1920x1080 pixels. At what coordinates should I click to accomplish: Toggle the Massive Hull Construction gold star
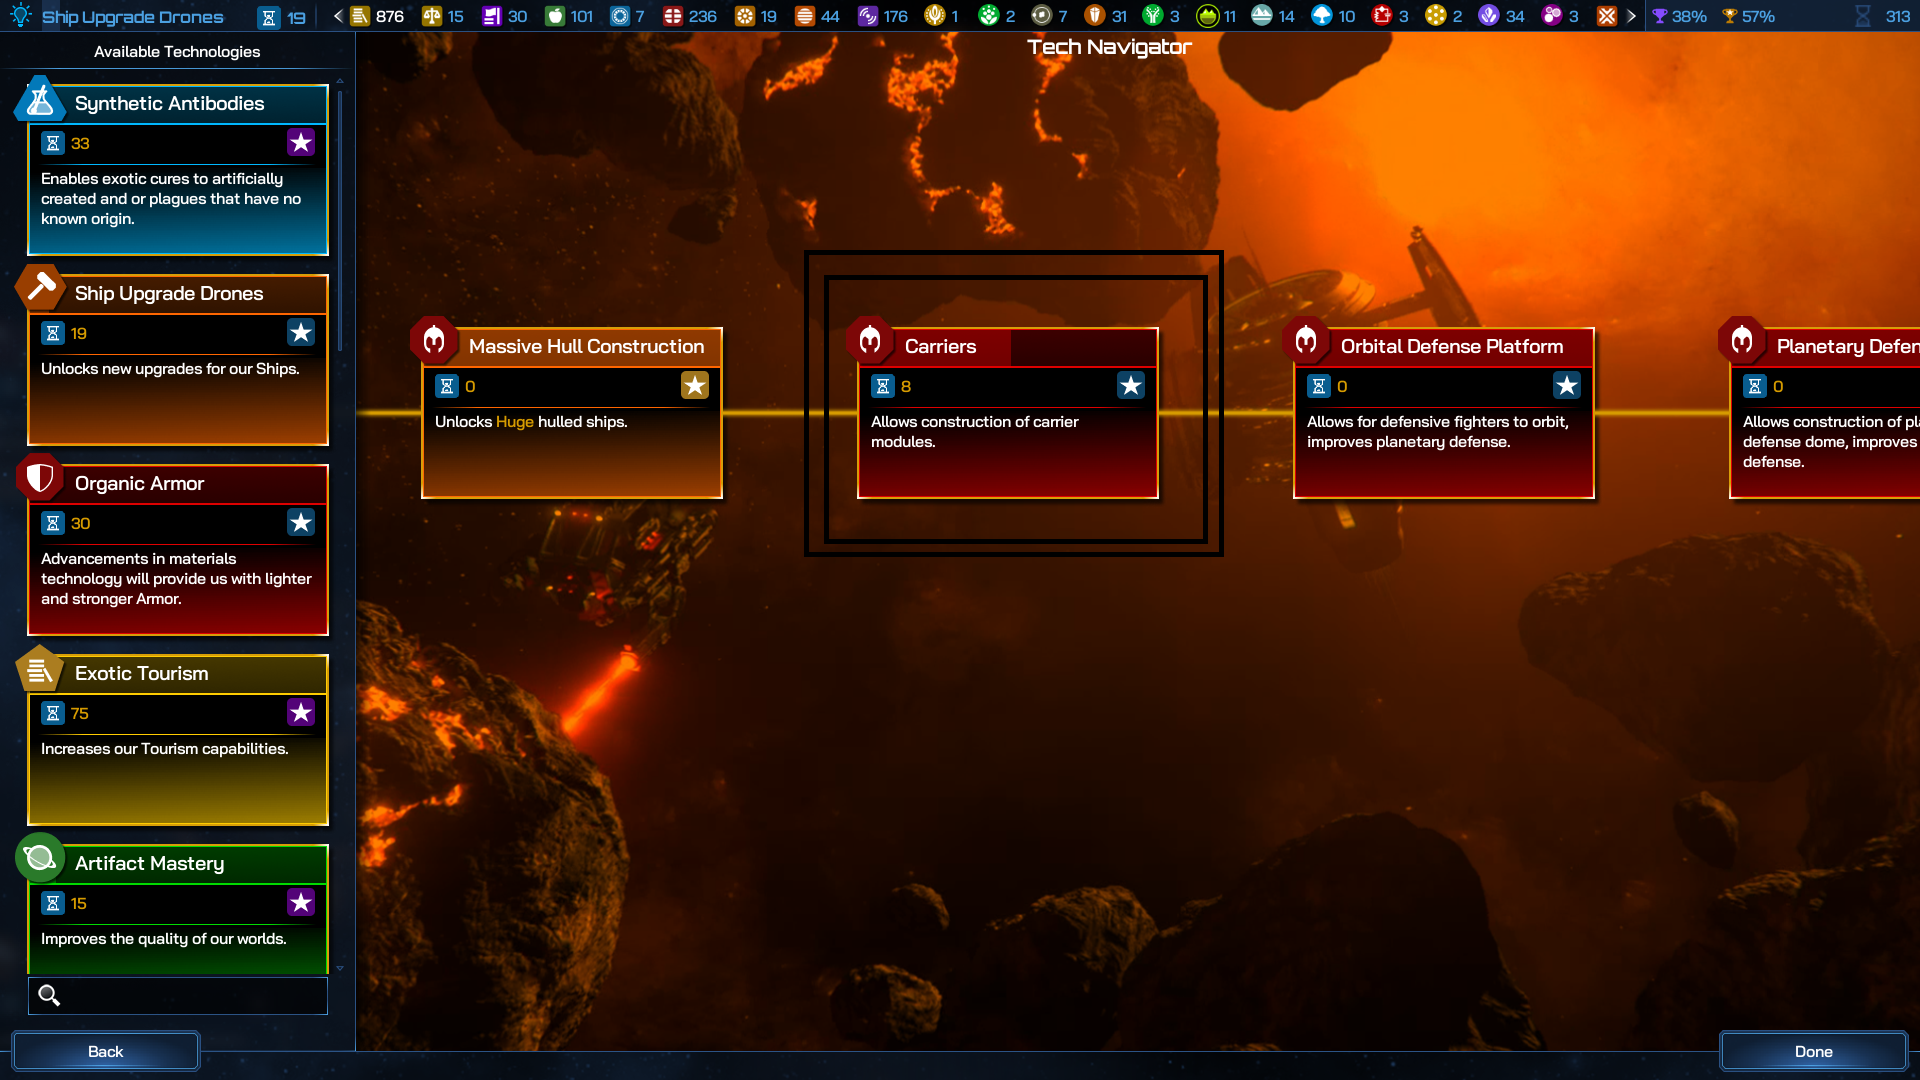click(x=694, y=386)
